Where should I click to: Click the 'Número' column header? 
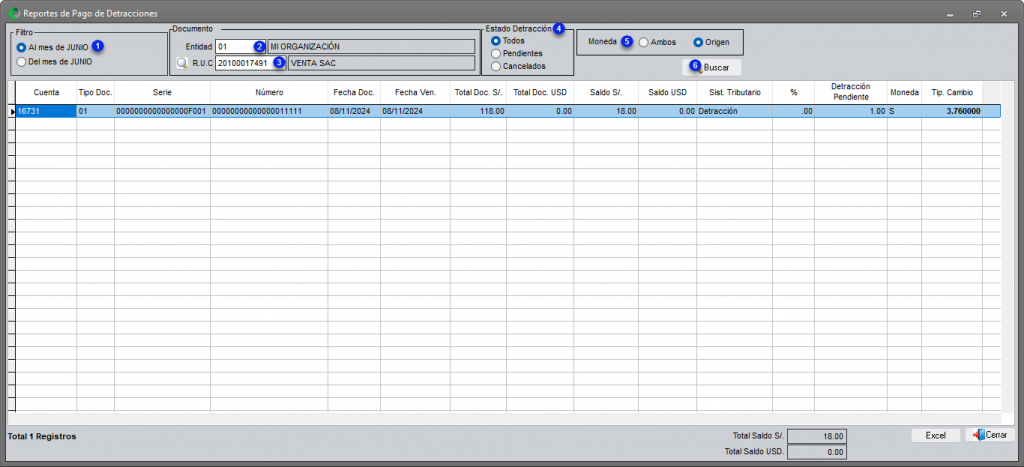tap(269, 93)
